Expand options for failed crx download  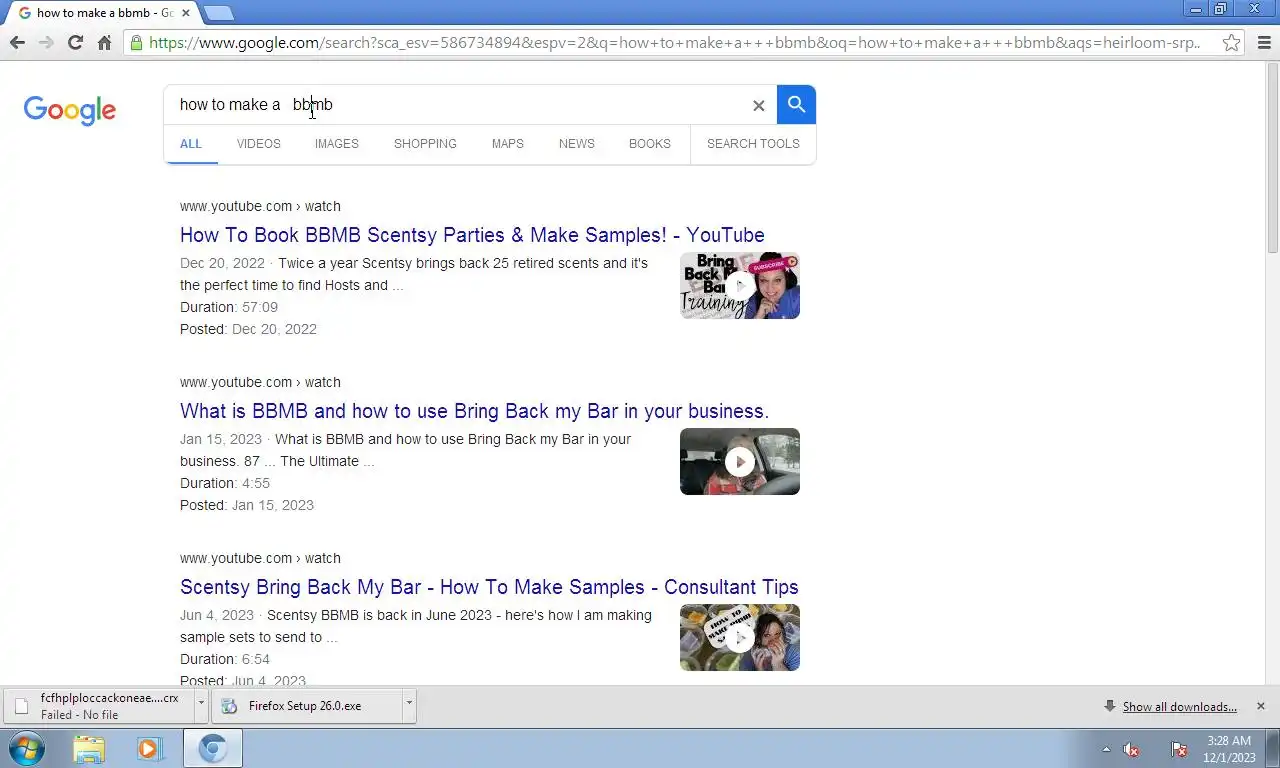click(x=201, y=704)
